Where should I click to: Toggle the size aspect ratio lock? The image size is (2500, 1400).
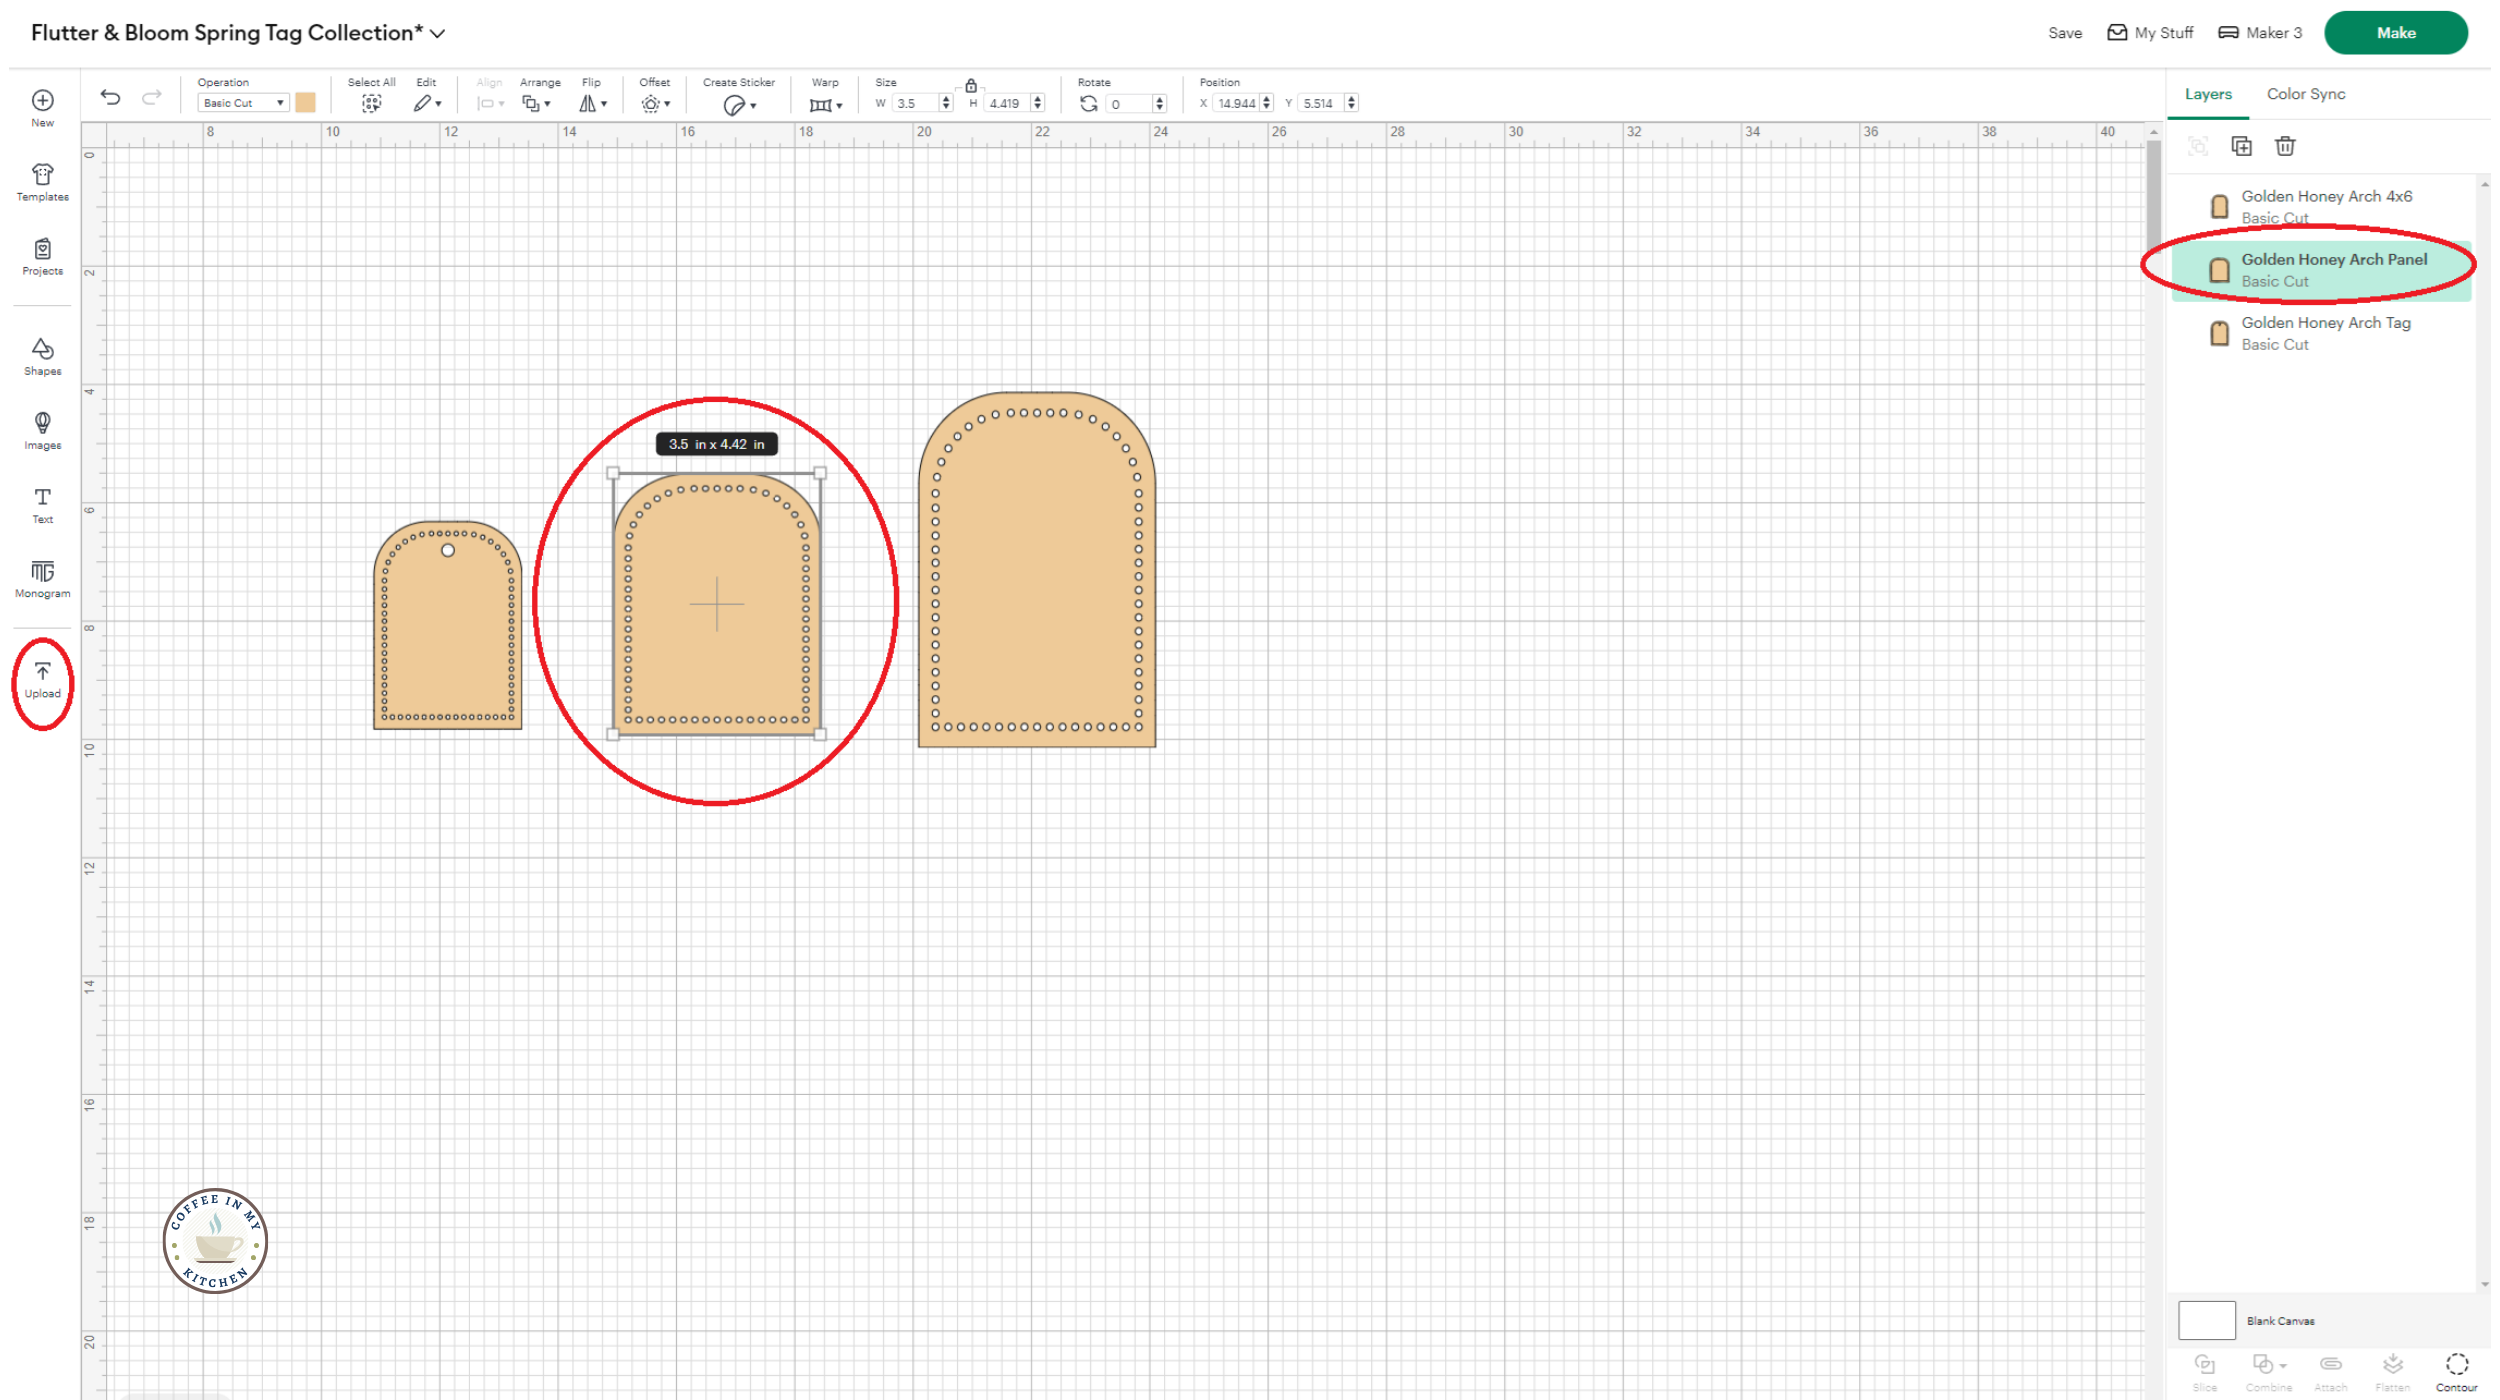point(970,86)
